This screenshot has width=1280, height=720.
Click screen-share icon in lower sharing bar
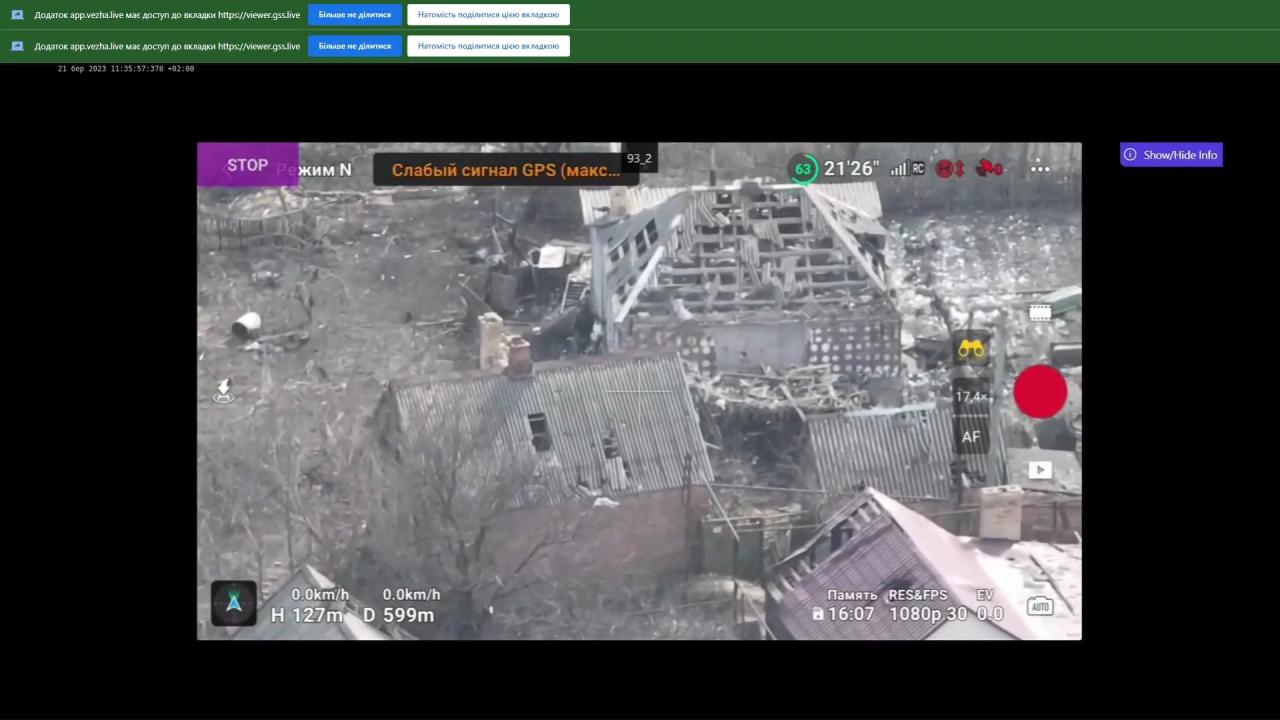click(17, 46)
